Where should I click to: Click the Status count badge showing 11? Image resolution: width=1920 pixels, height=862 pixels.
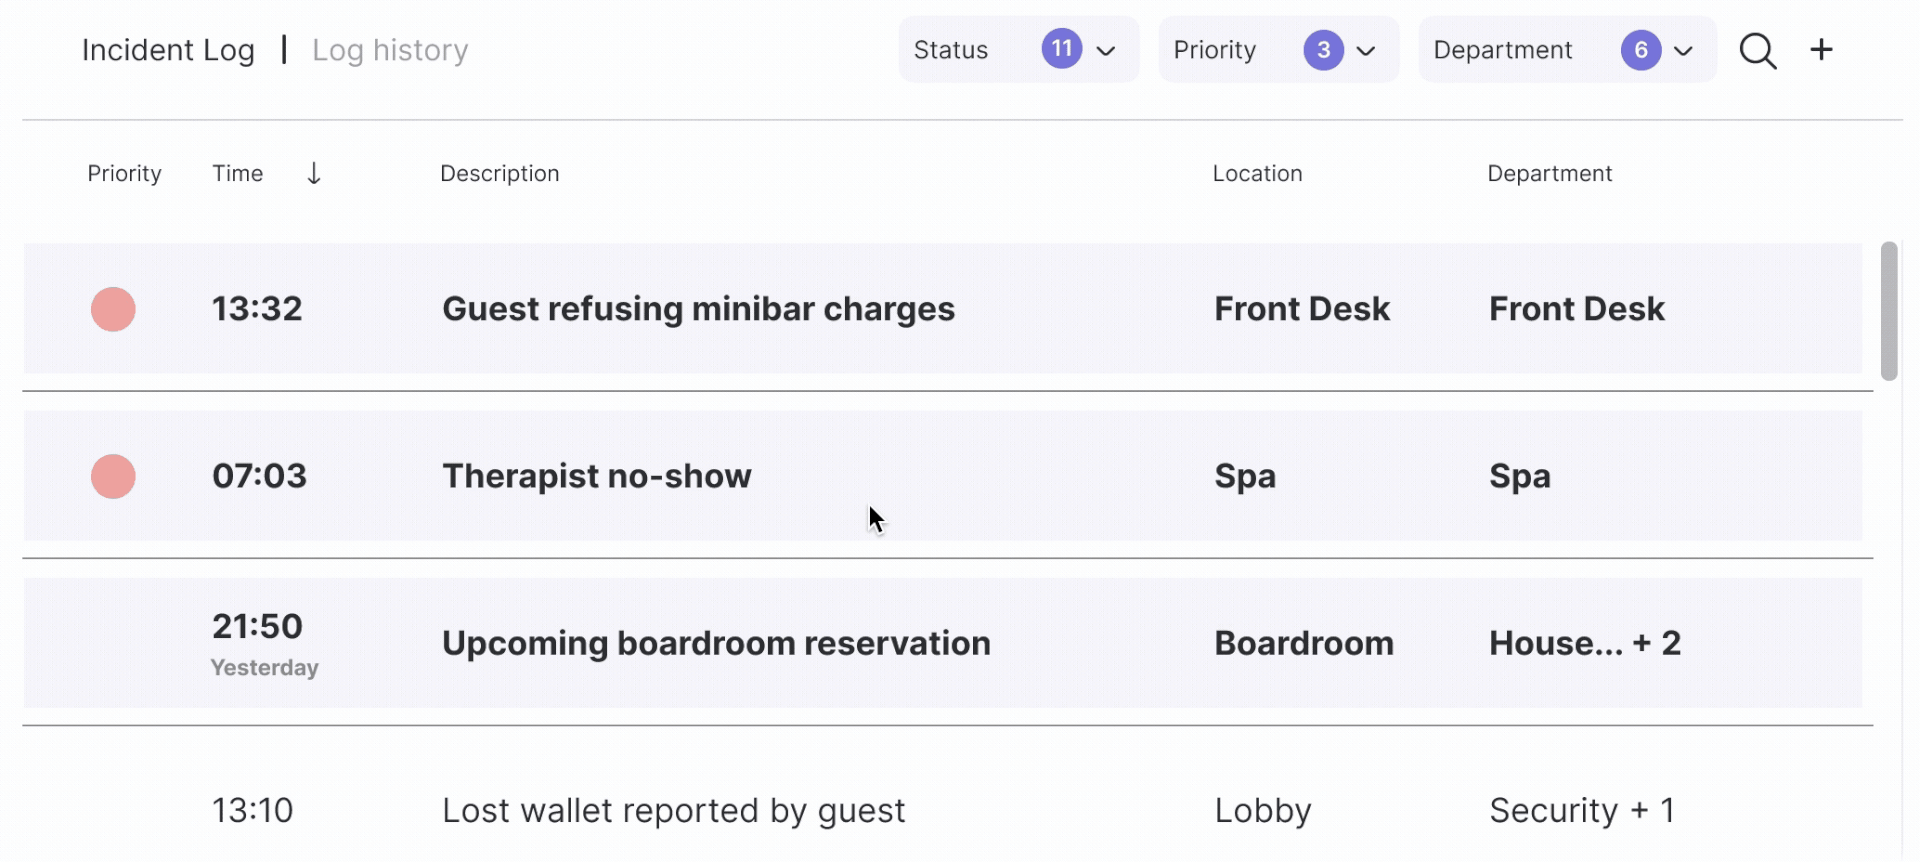(1061, 49)
